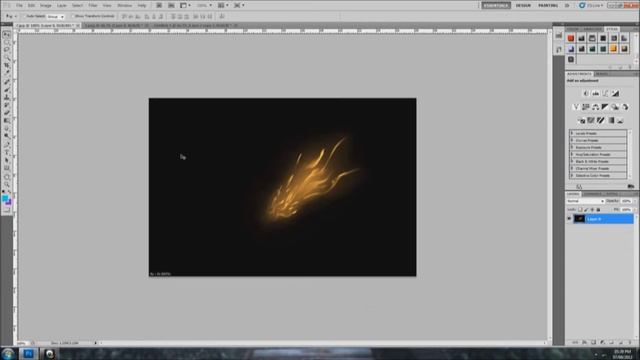Add a Black & White adjustment
Image resolution: width=640 pixels, height=360 pixels.
pos(605,107)
